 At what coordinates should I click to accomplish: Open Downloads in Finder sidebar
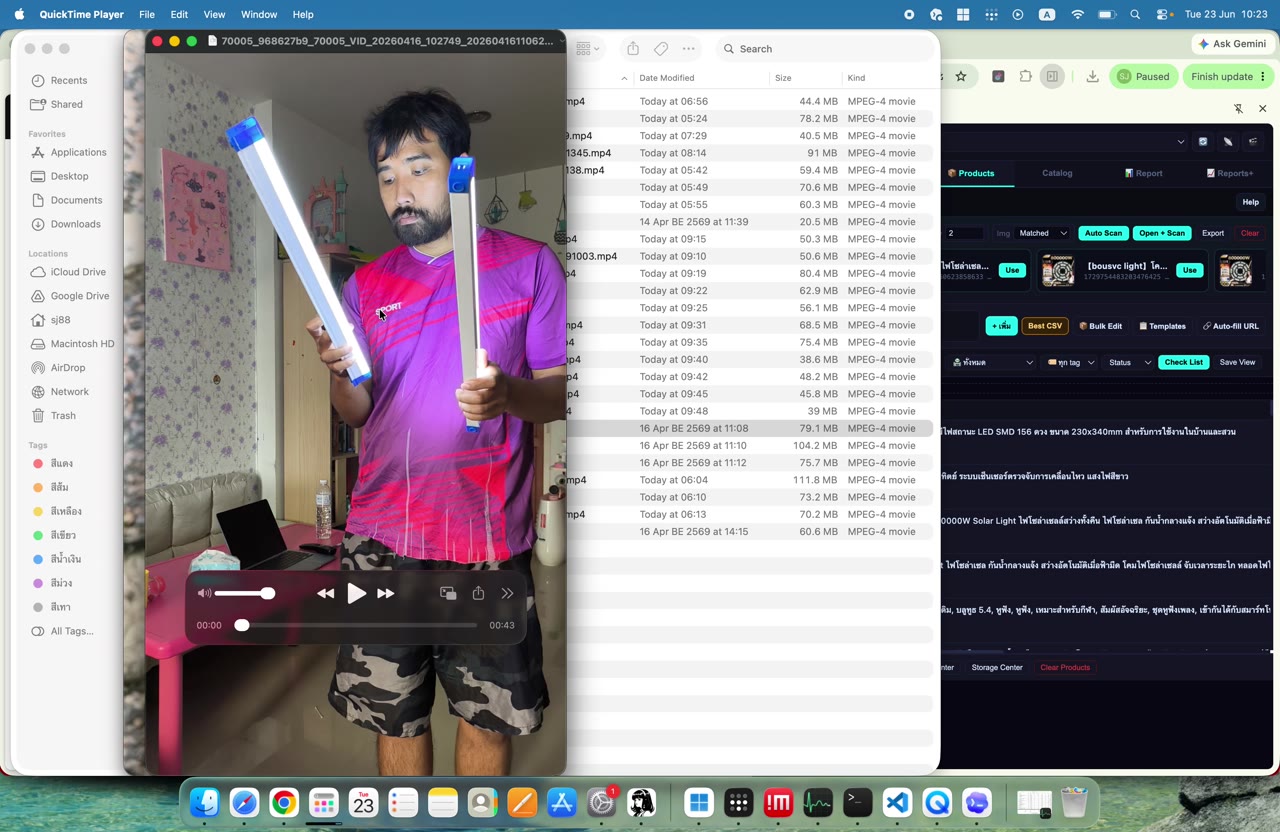click(x=75, y=224)
